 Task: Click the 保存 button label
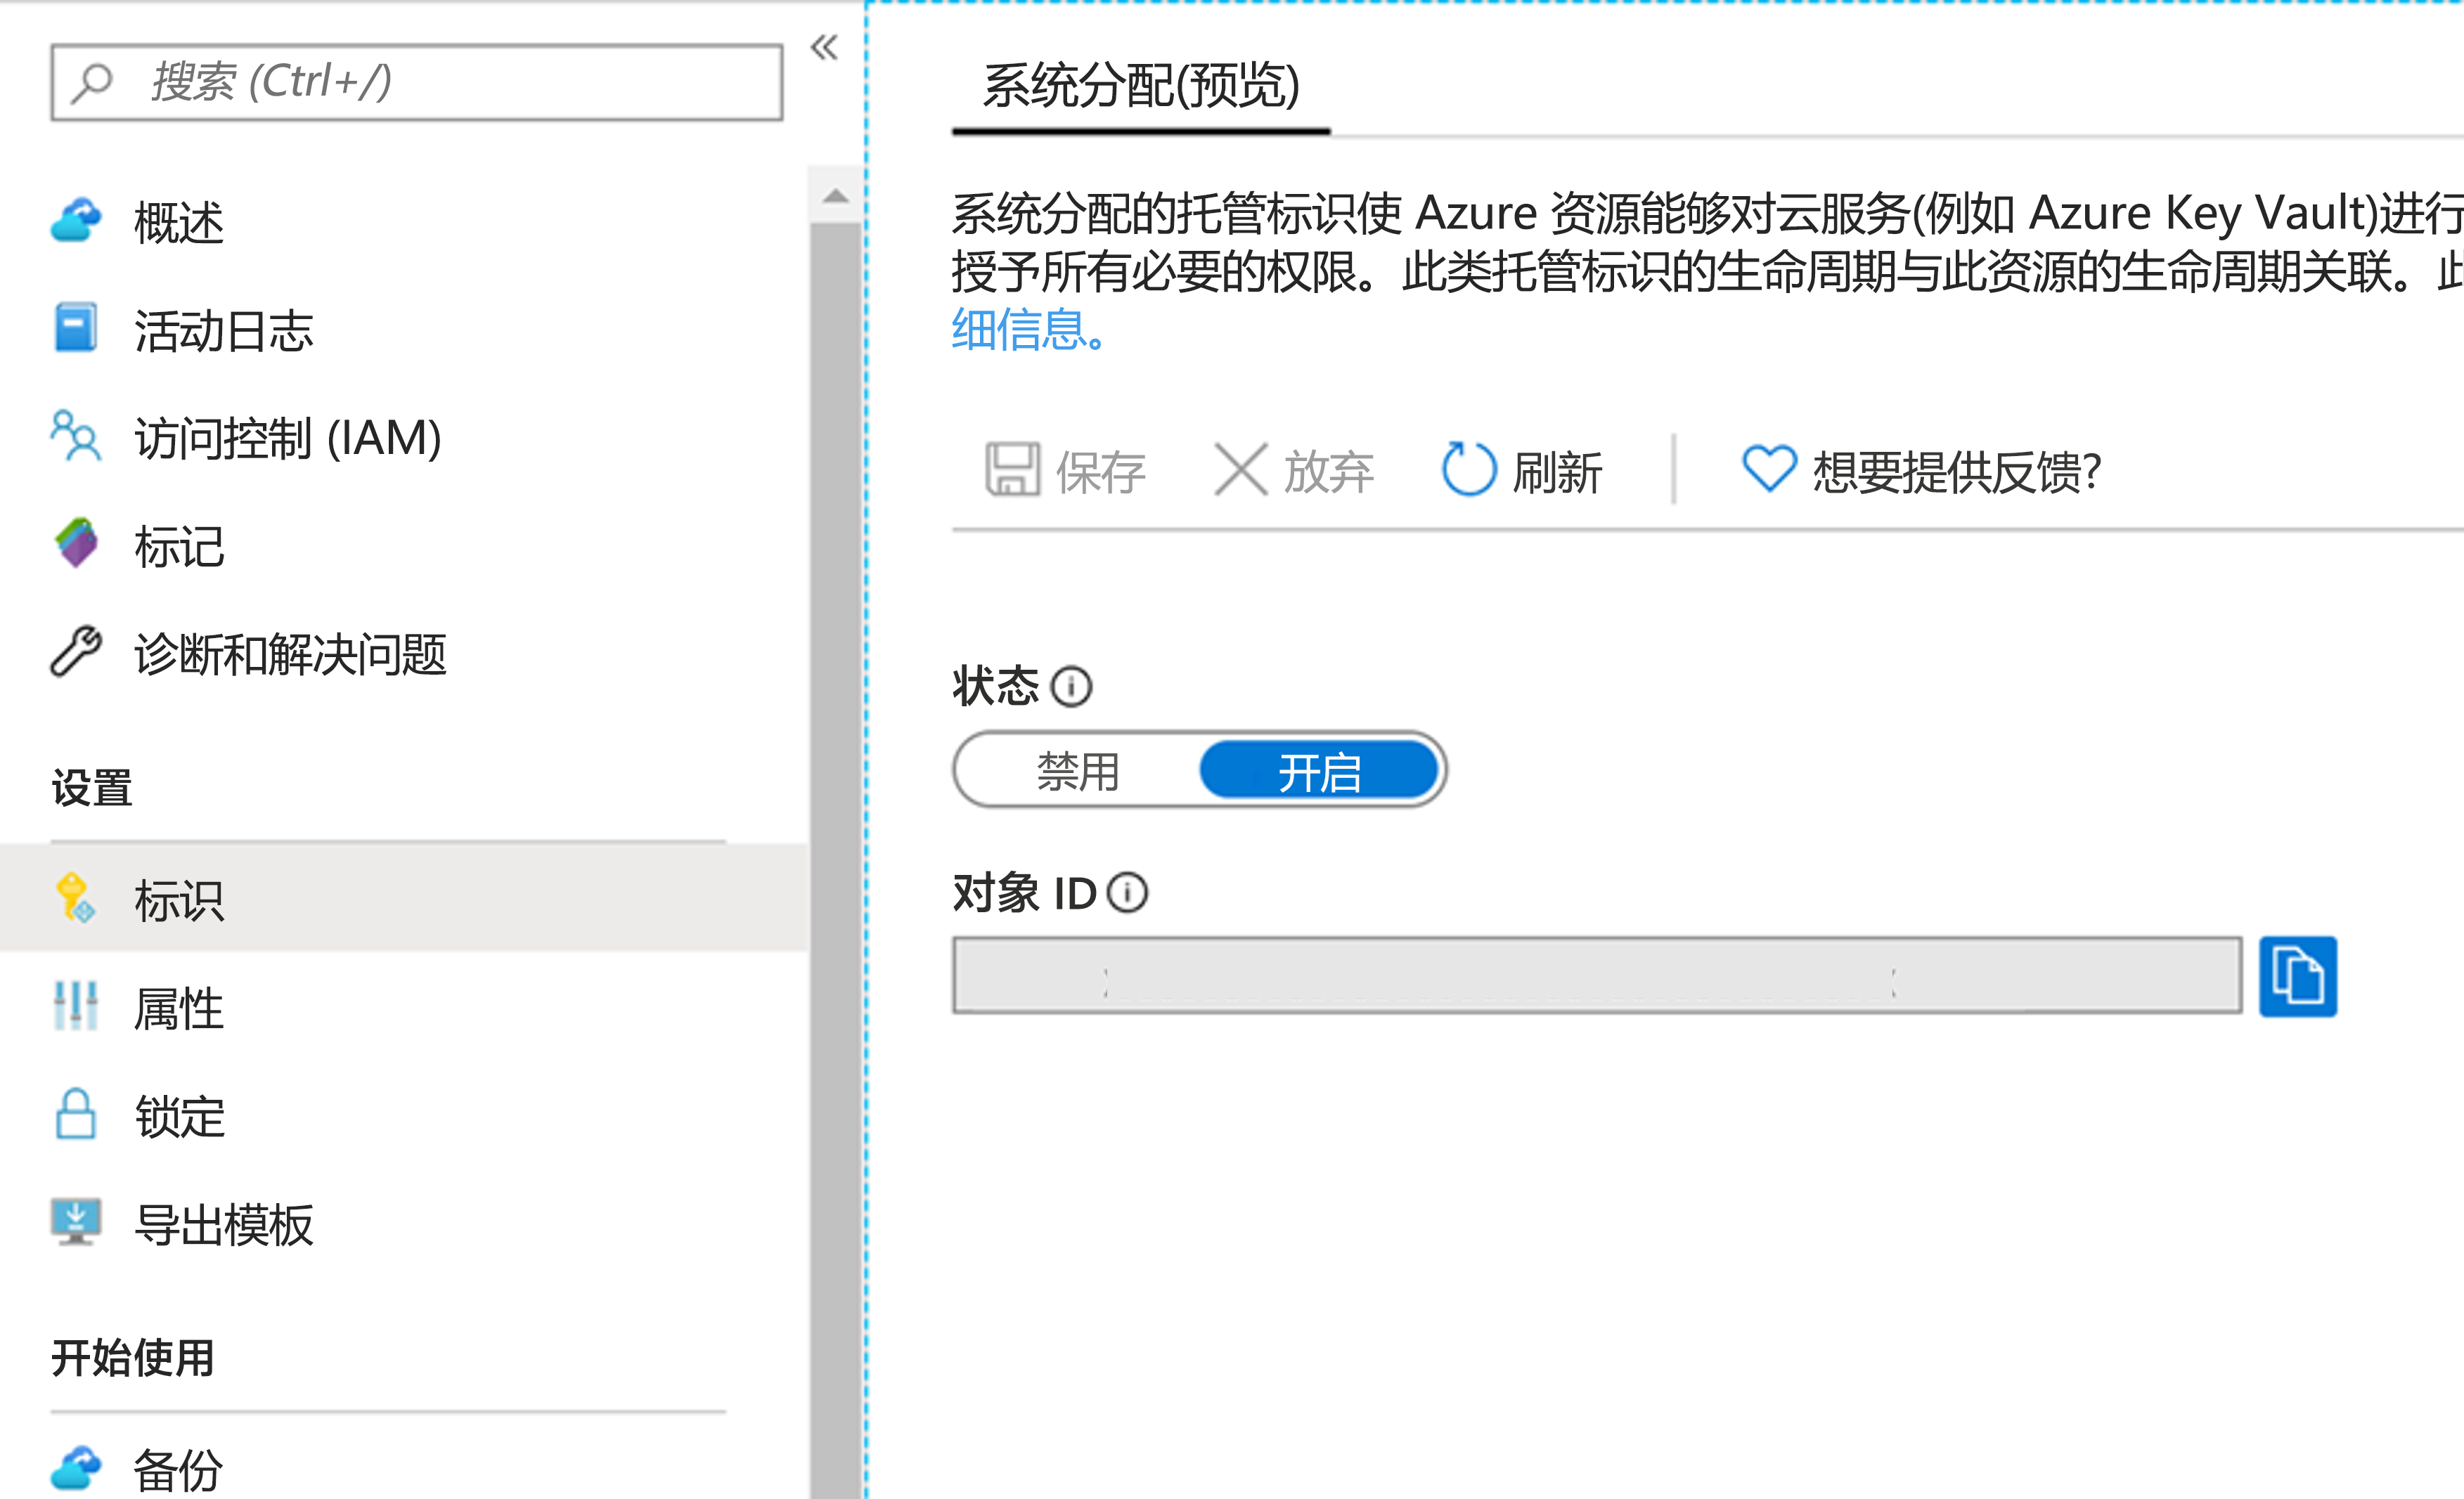pos(1100,471)
